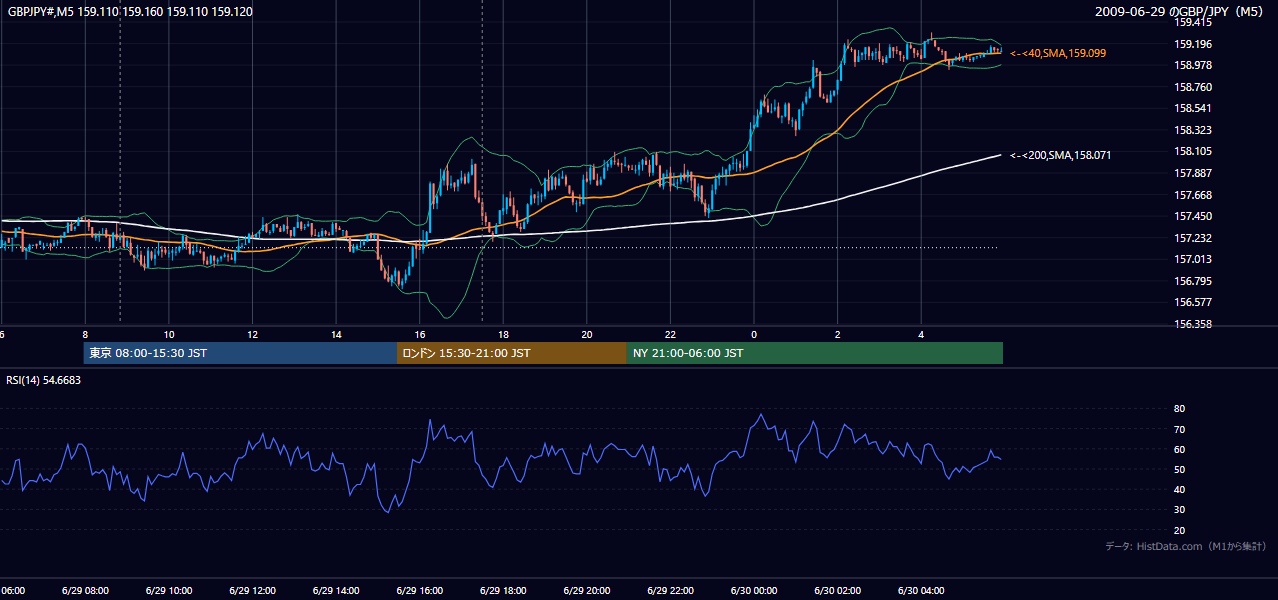The width and height of the screenshot is (1278, 600).
Task: Click price level 159.415 on the axis
Action: point(1193,22)
